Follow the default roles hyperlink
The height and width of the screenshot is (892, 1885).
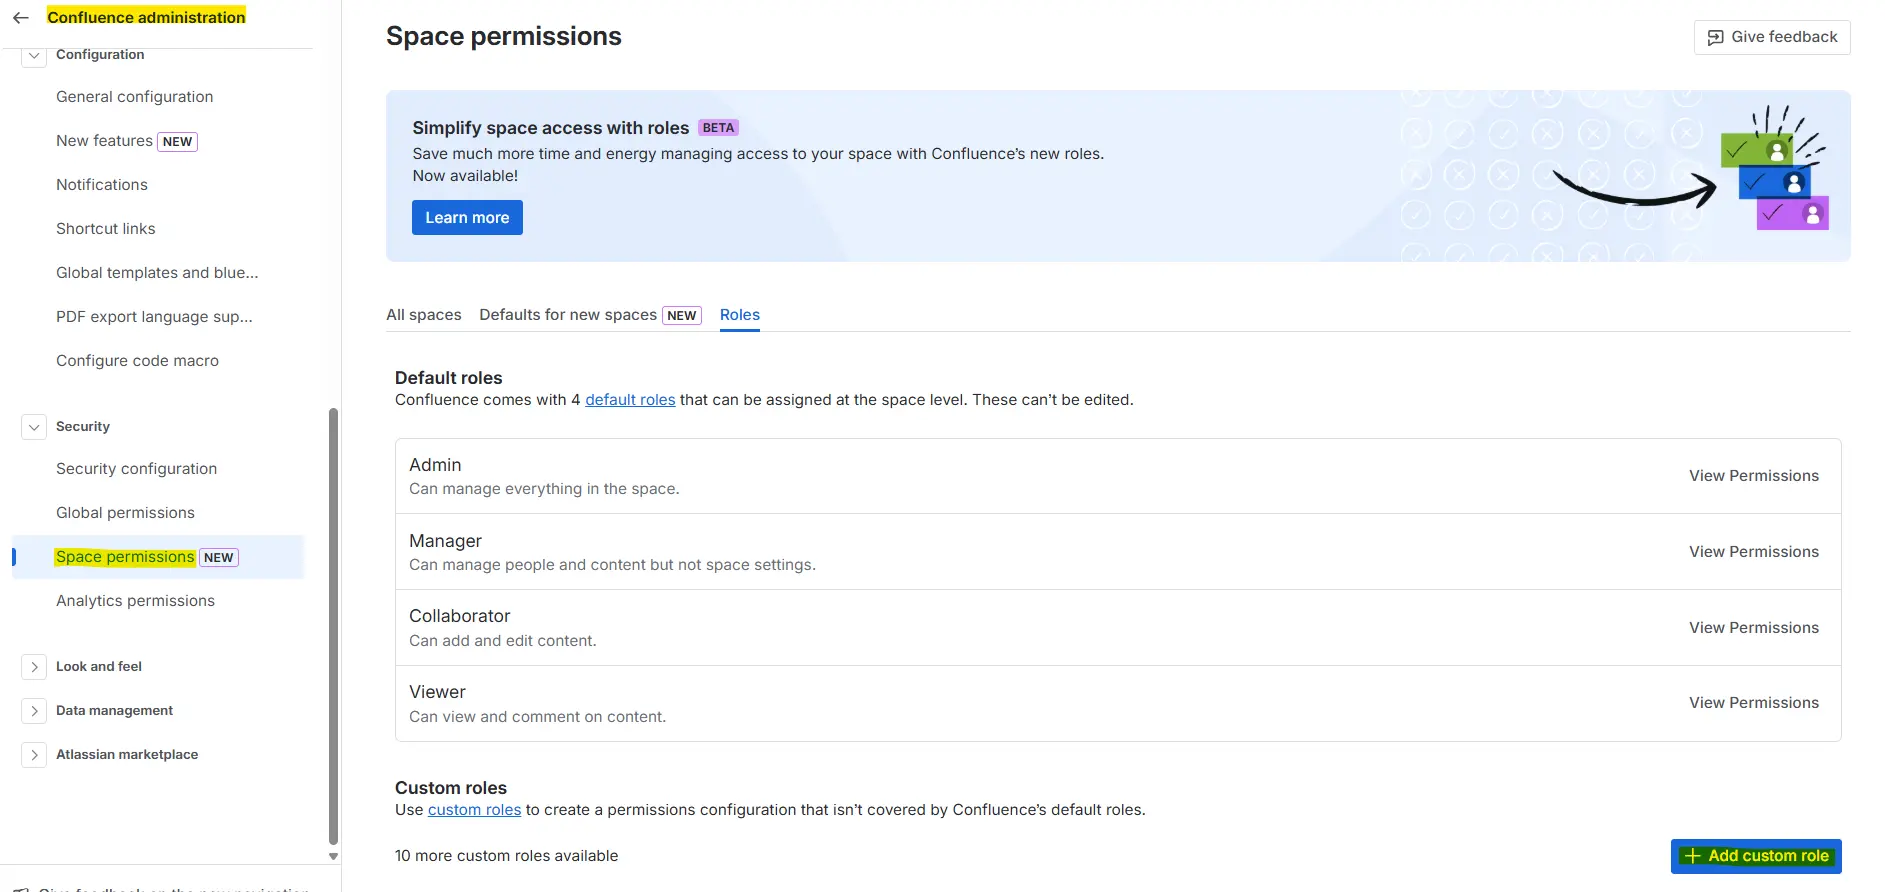(x=630, y=400)
